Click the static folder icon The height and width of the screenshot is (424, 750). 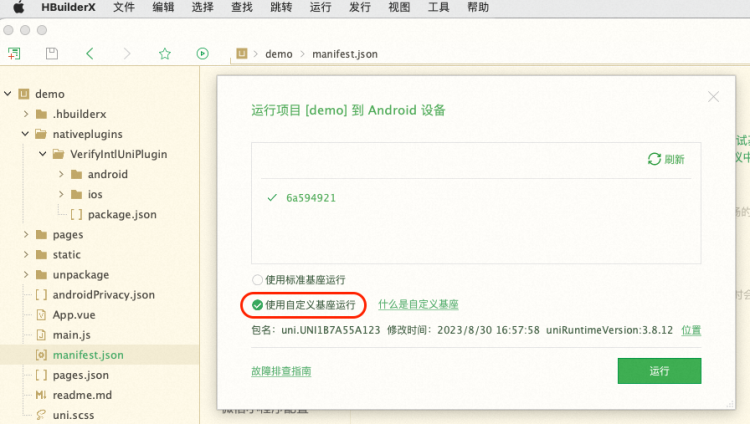coord(42,255)
